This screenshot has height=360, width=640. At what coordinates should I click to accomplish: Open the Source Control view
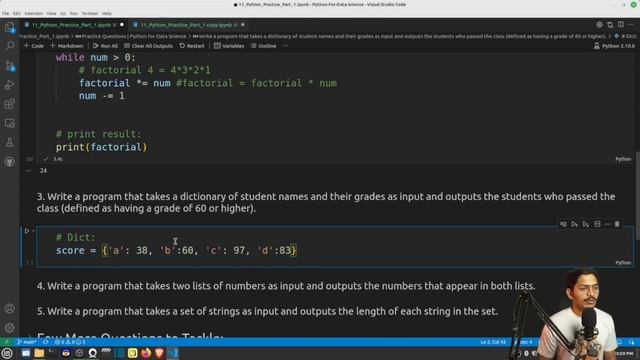(9, 65)
